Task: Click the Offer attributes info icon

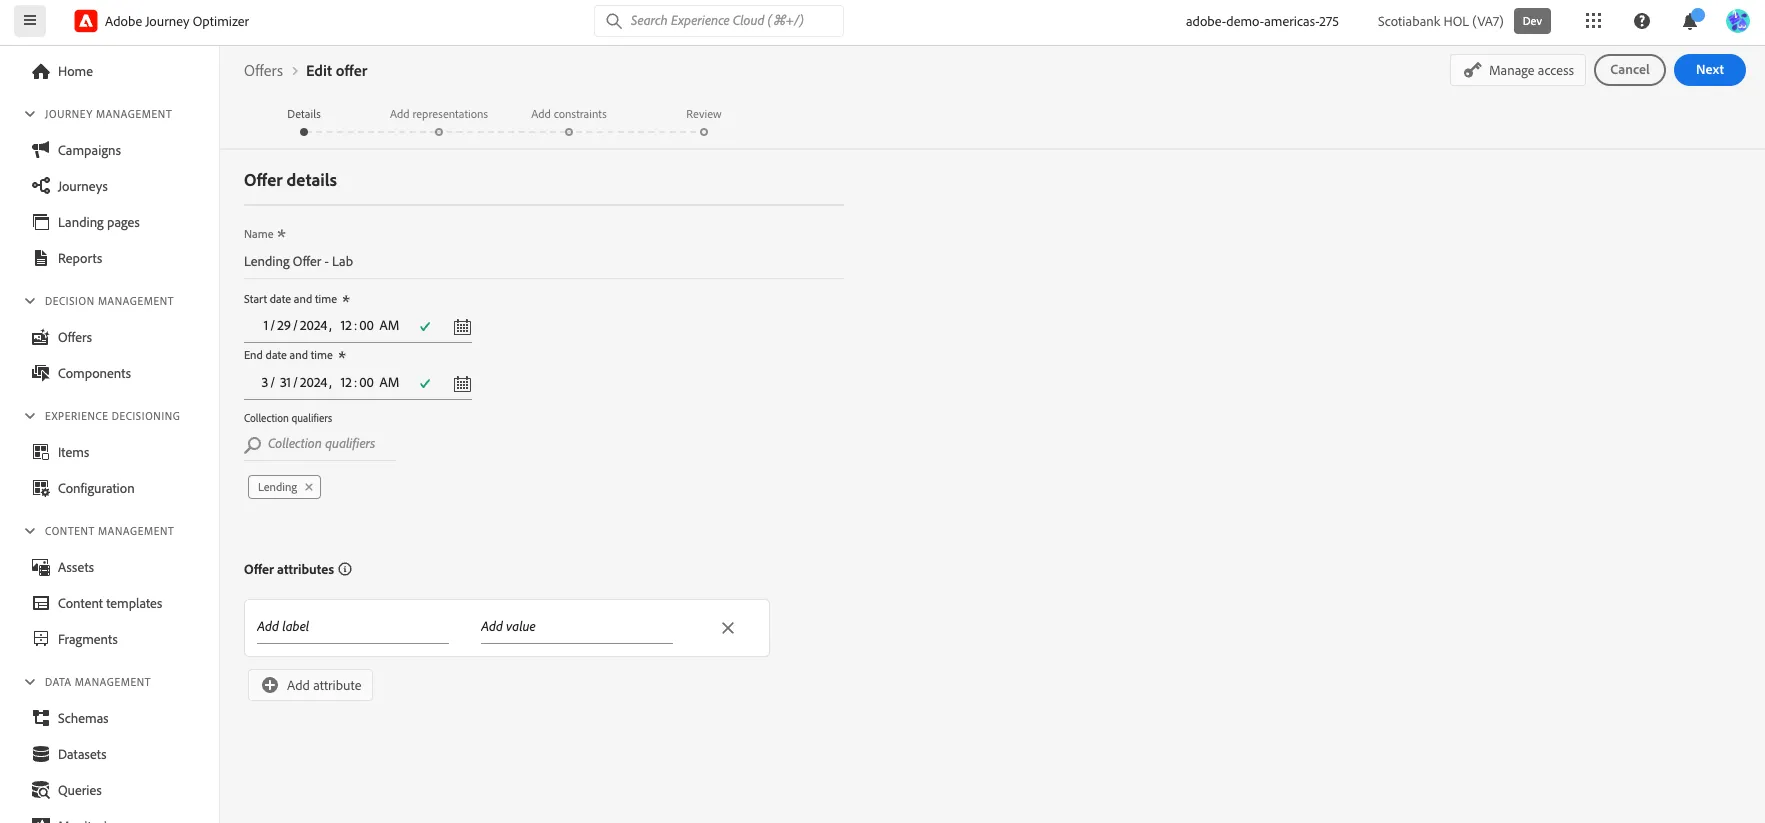Action: pyautogui.click(x=345, y=569)
